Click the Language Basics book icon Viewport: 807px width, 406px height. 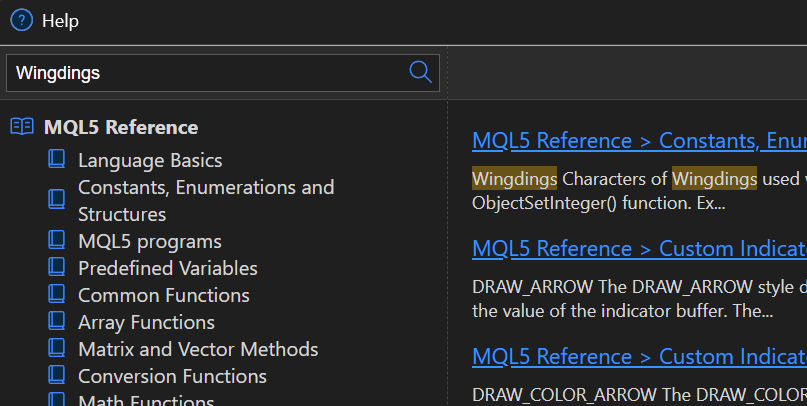pyautogui.click(x=57, y=160)
